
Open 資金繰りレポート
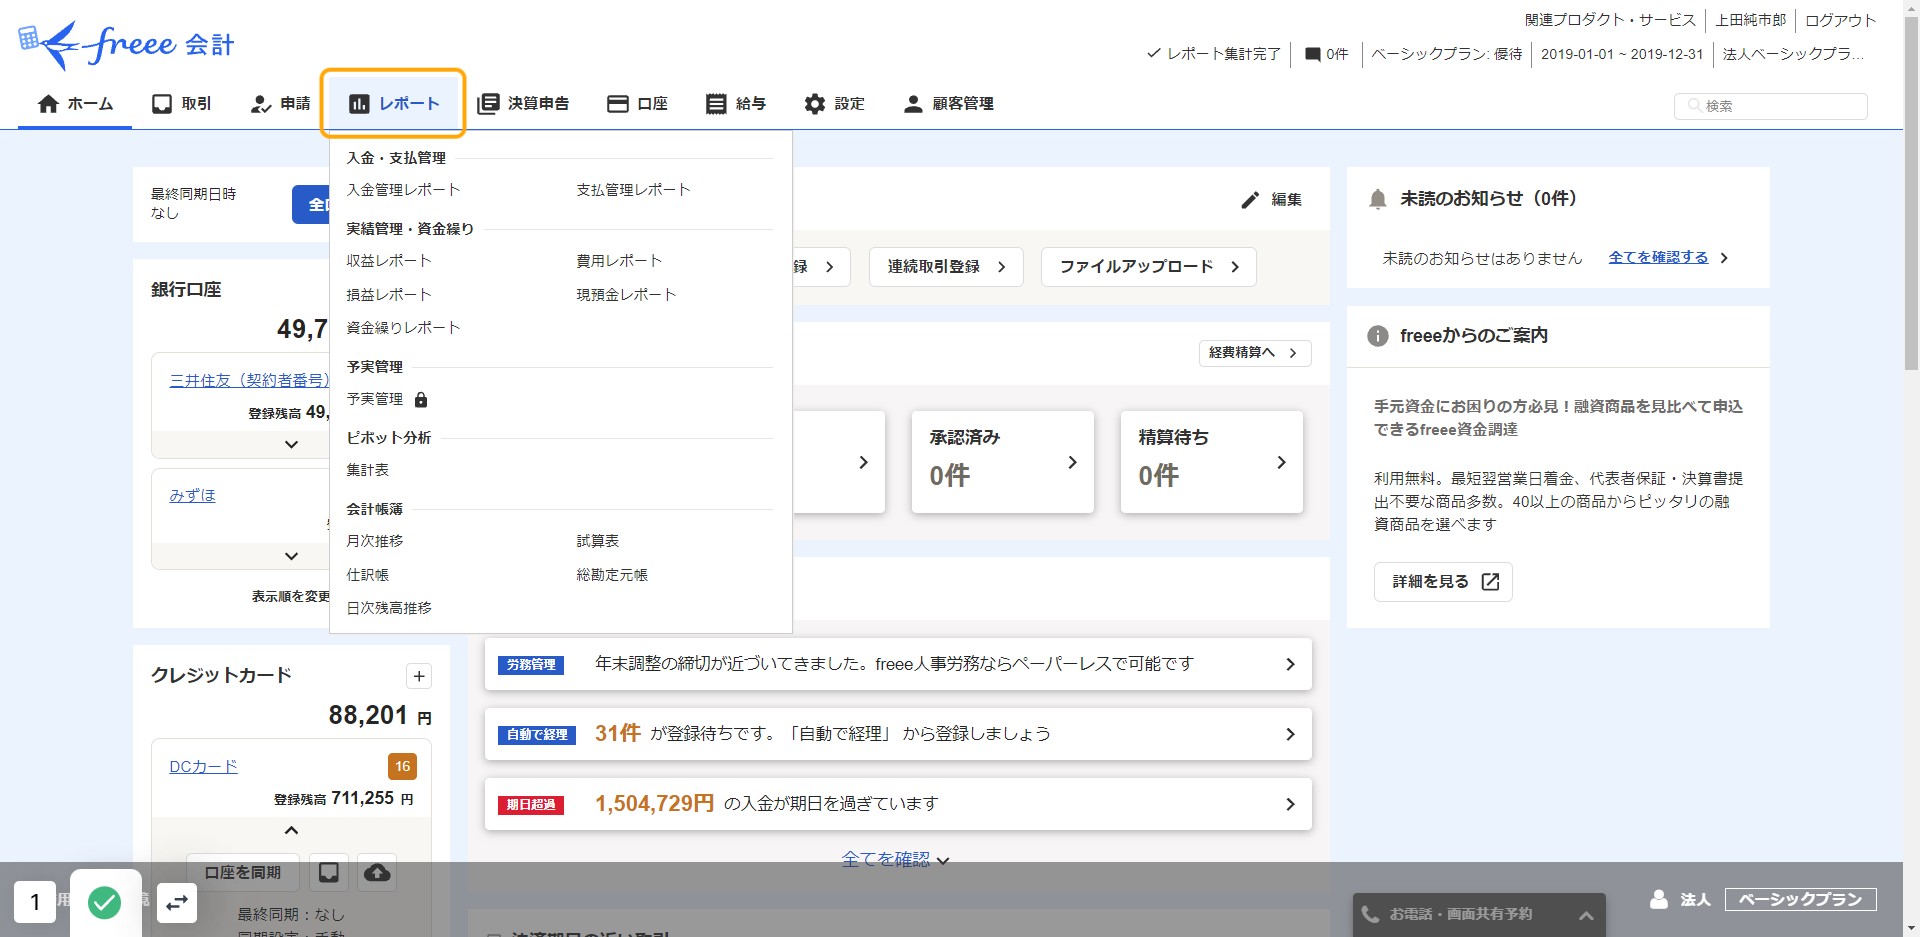pos(403,328)
